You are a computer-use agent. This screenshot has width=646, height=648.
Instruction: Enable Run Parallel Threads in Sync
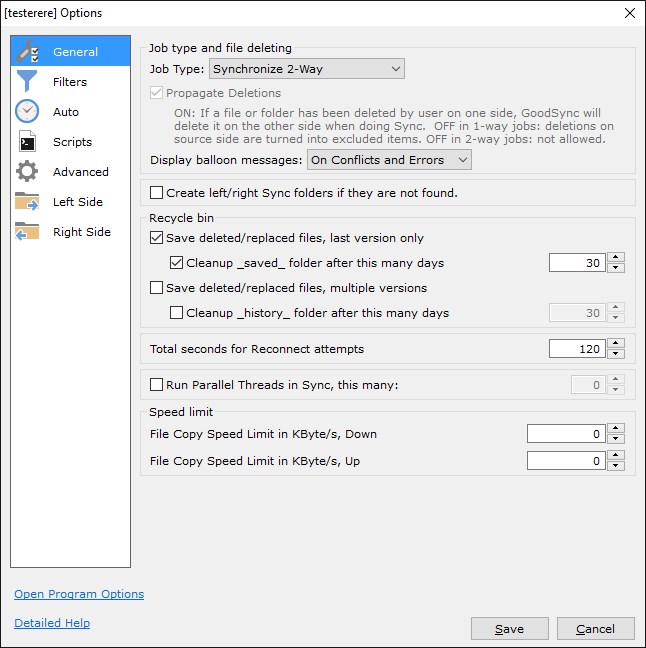(157, 384)
